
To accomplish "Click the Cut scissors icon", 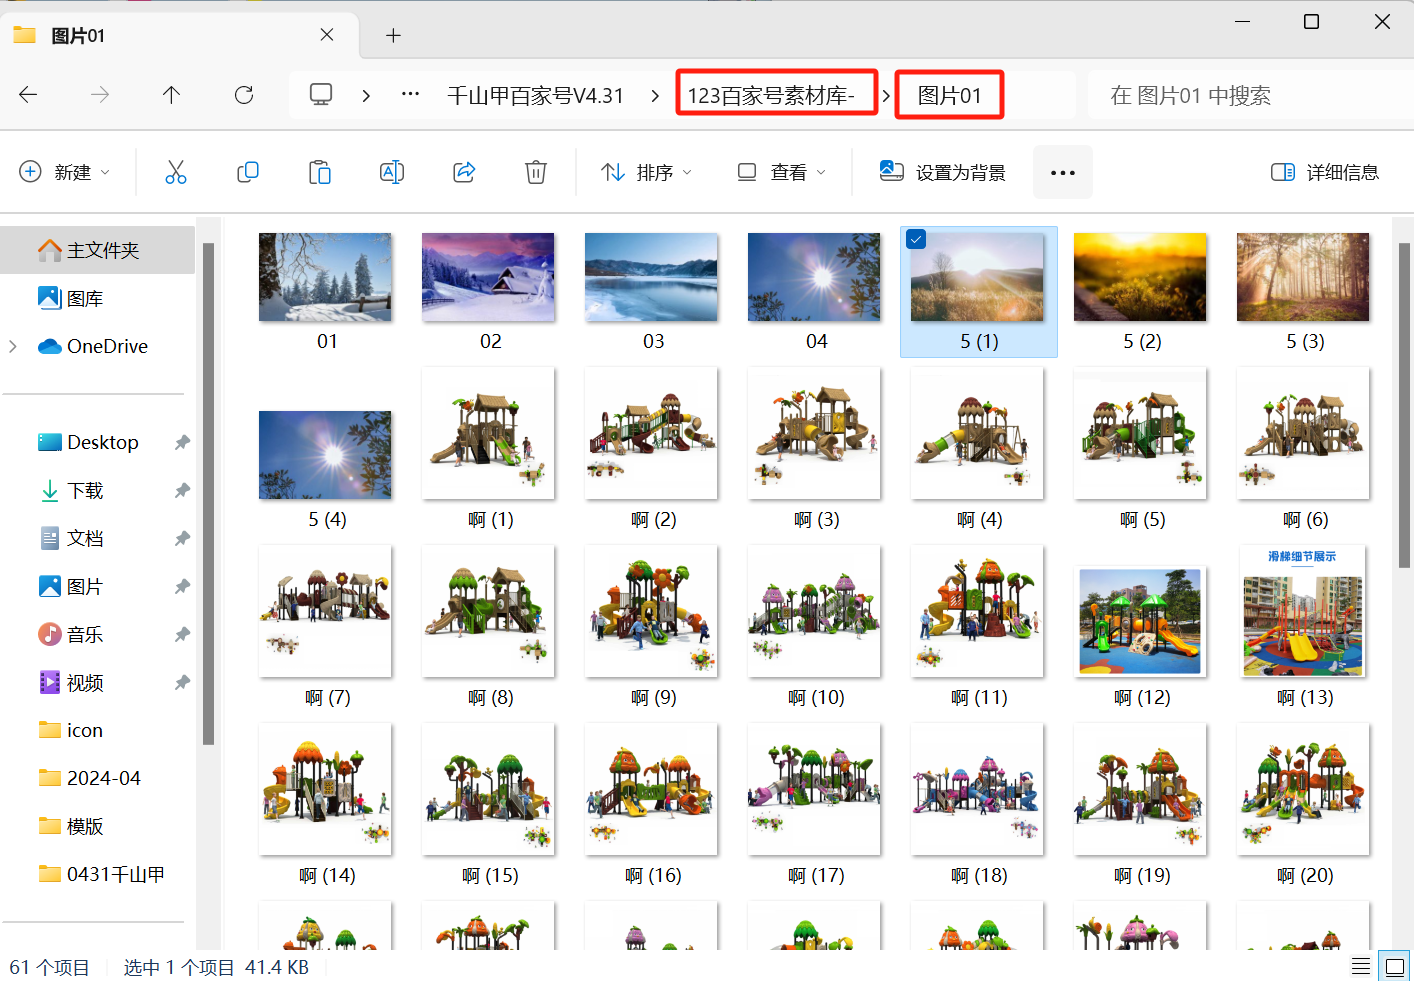I will (x=176, y=172).
